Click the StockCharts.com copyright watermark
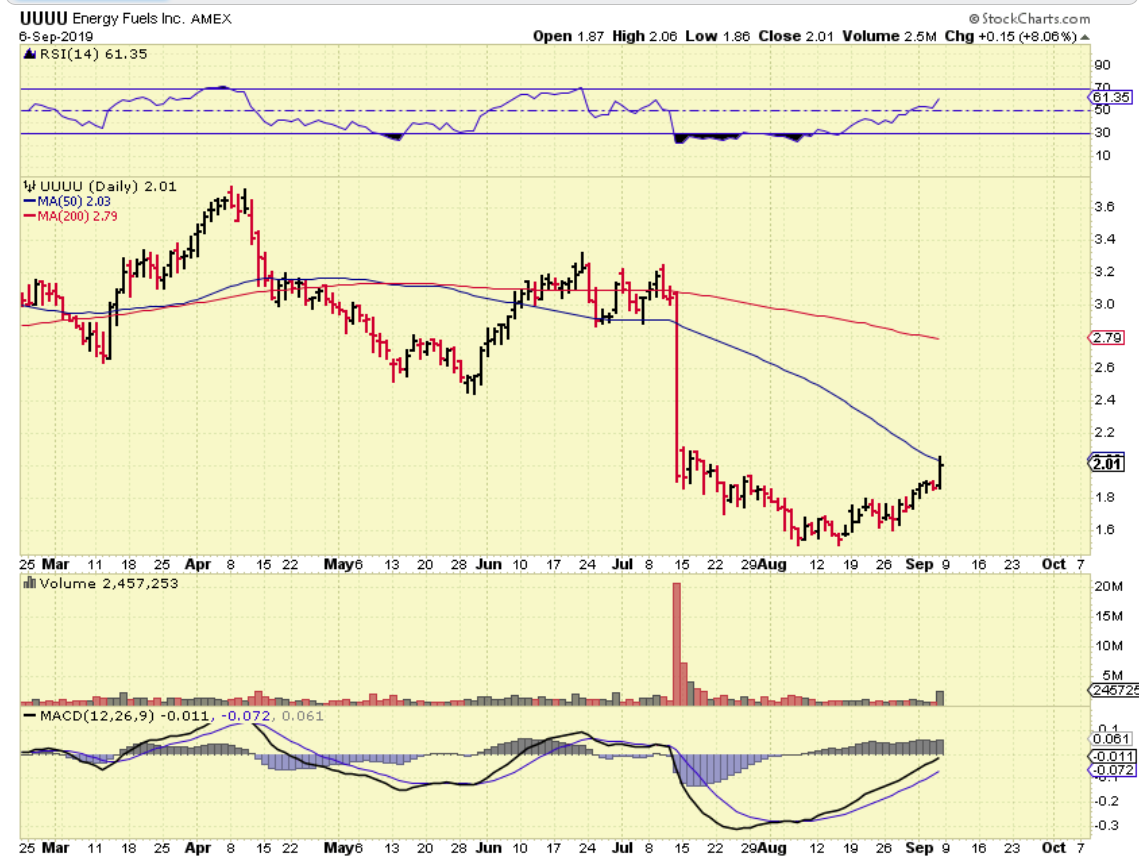 [x=1029, y=19]
